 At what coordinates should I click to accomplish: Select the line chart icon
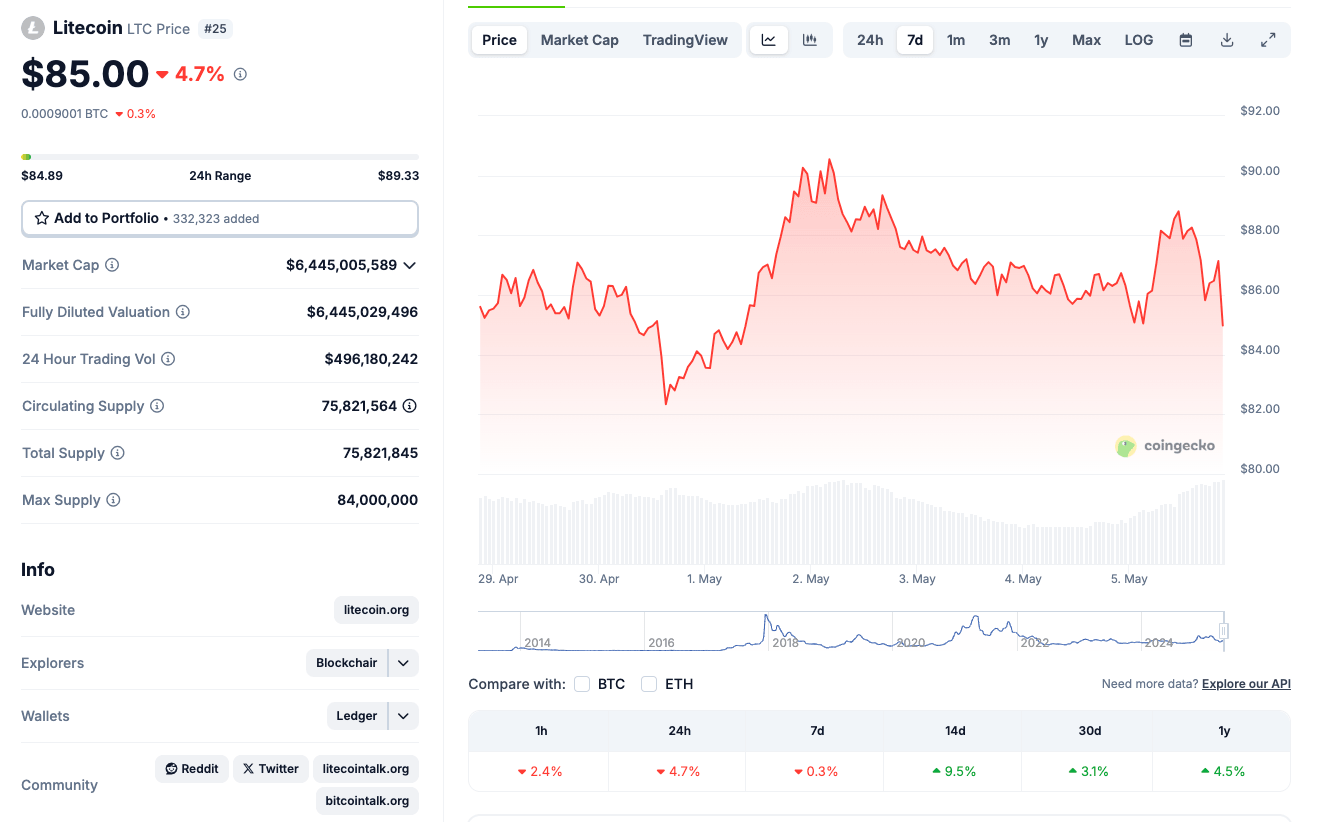tap(769, 39)
